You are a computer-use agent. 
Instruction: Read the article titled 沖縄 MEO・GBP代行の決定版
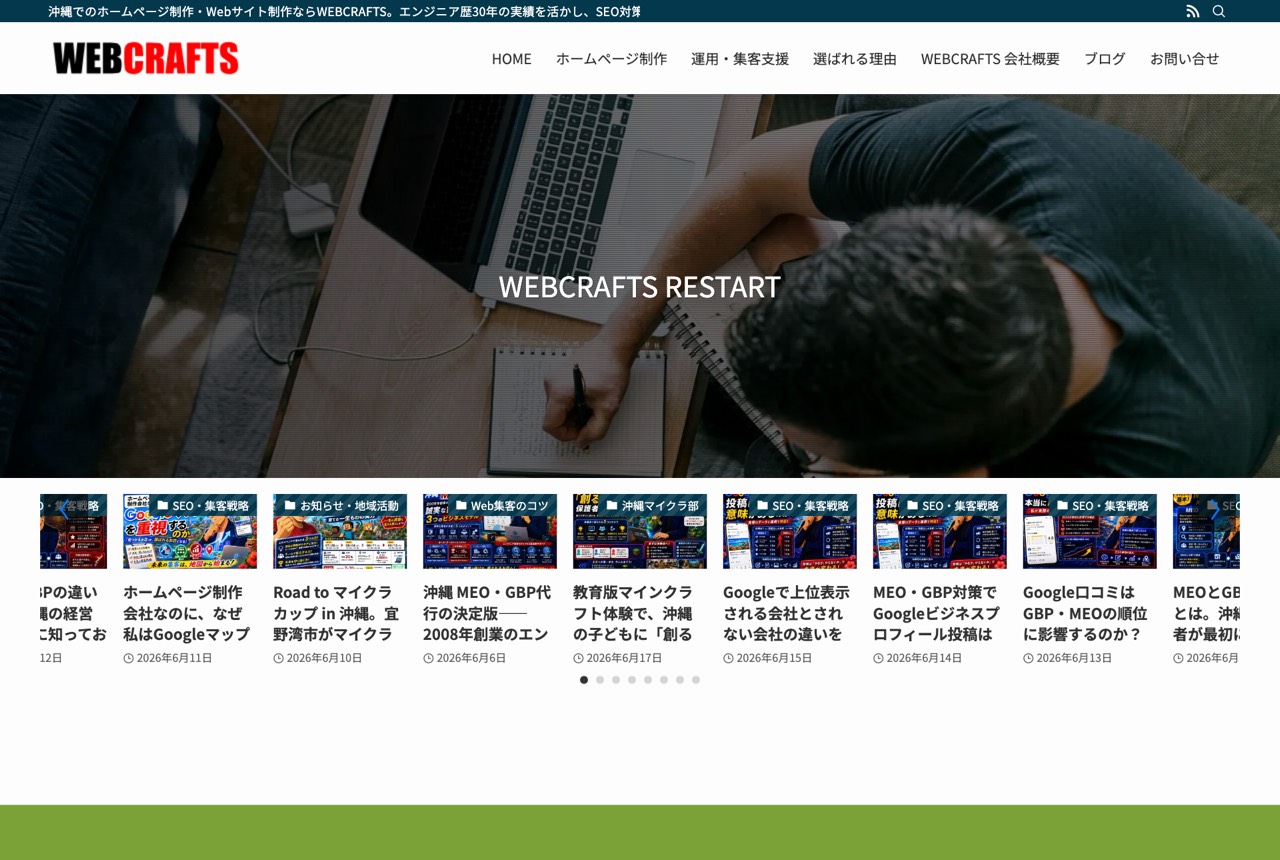point(488,613)
